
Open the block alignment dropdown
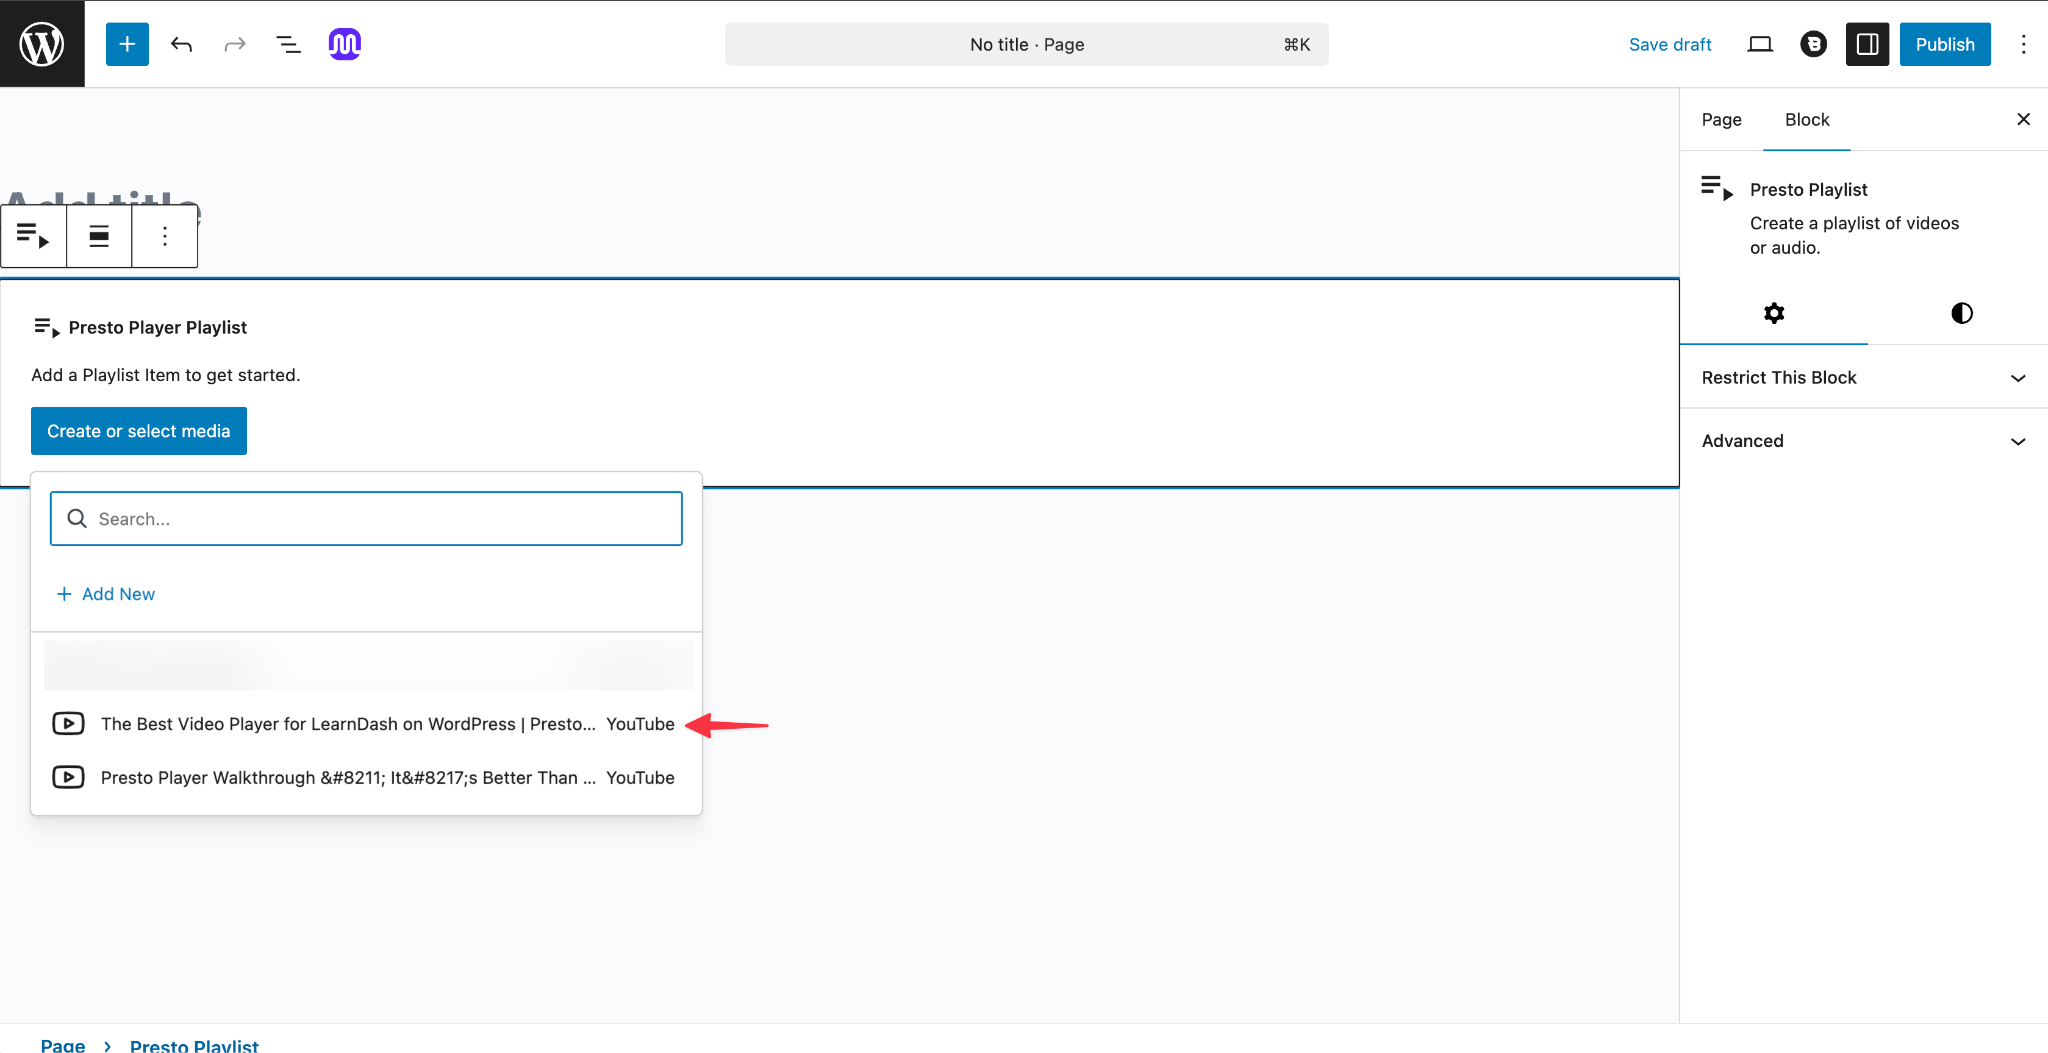pyautogui.click(x=99, y=236)
